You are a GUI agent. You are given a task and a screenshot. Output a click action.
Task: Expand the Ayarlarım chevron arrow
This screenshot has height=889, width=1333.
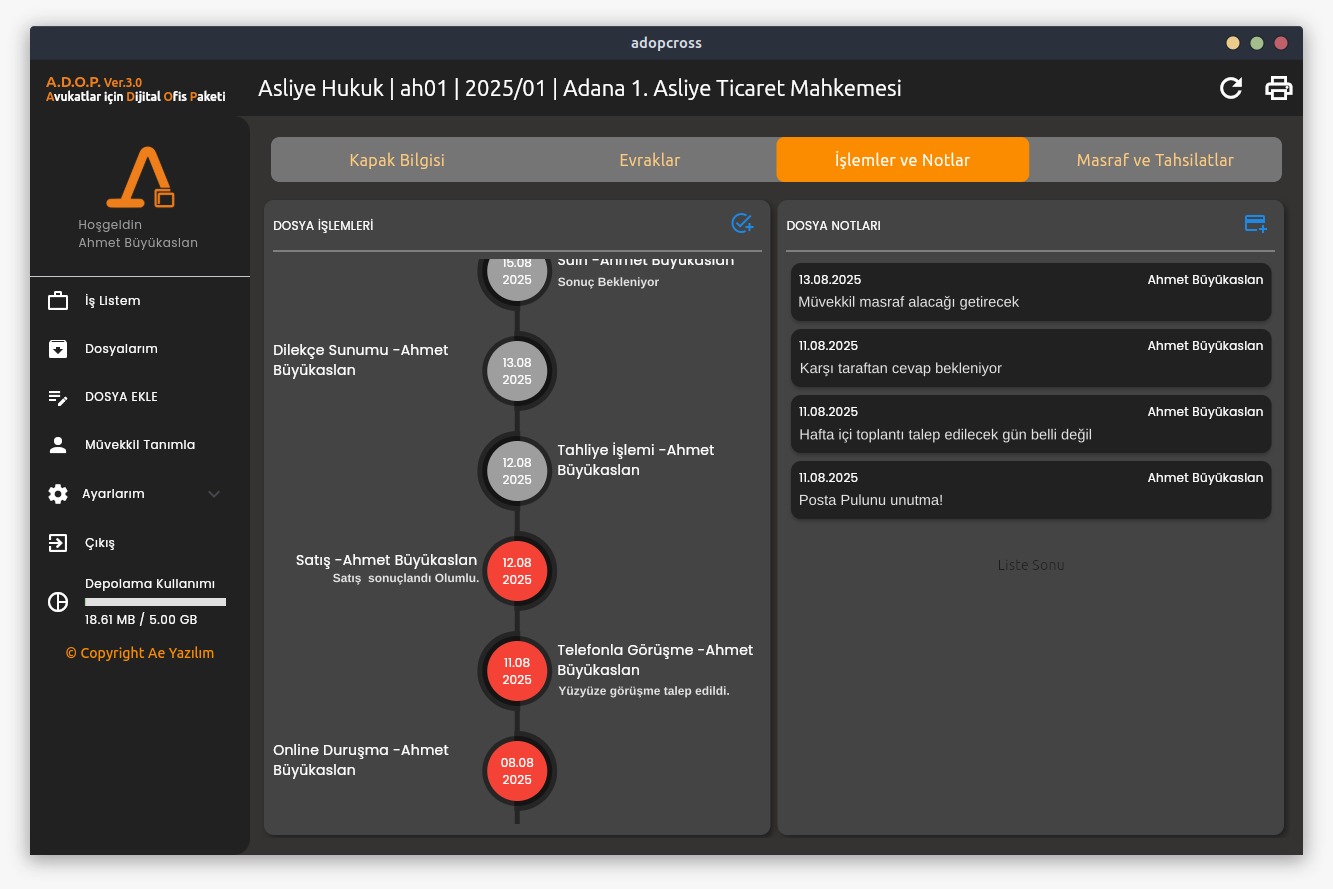[x=214, y=494]
